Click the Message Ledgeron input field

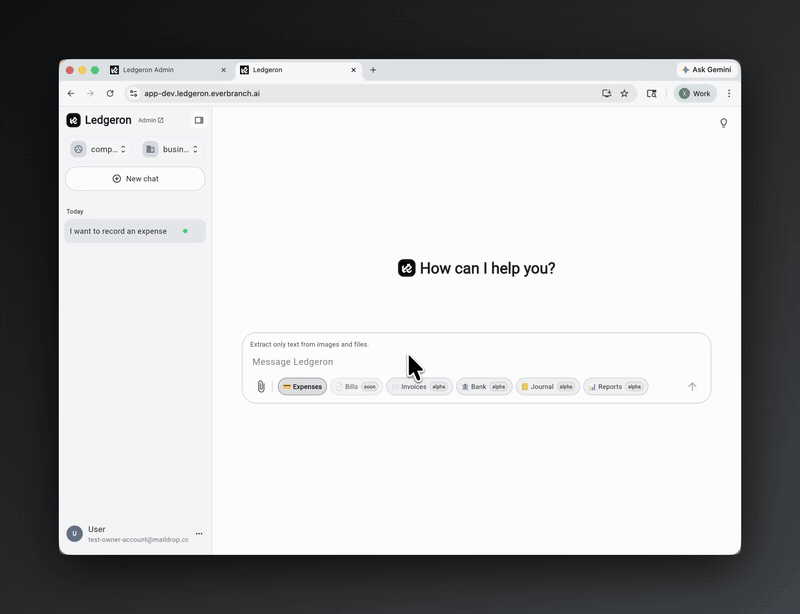[x=400, y=360]
